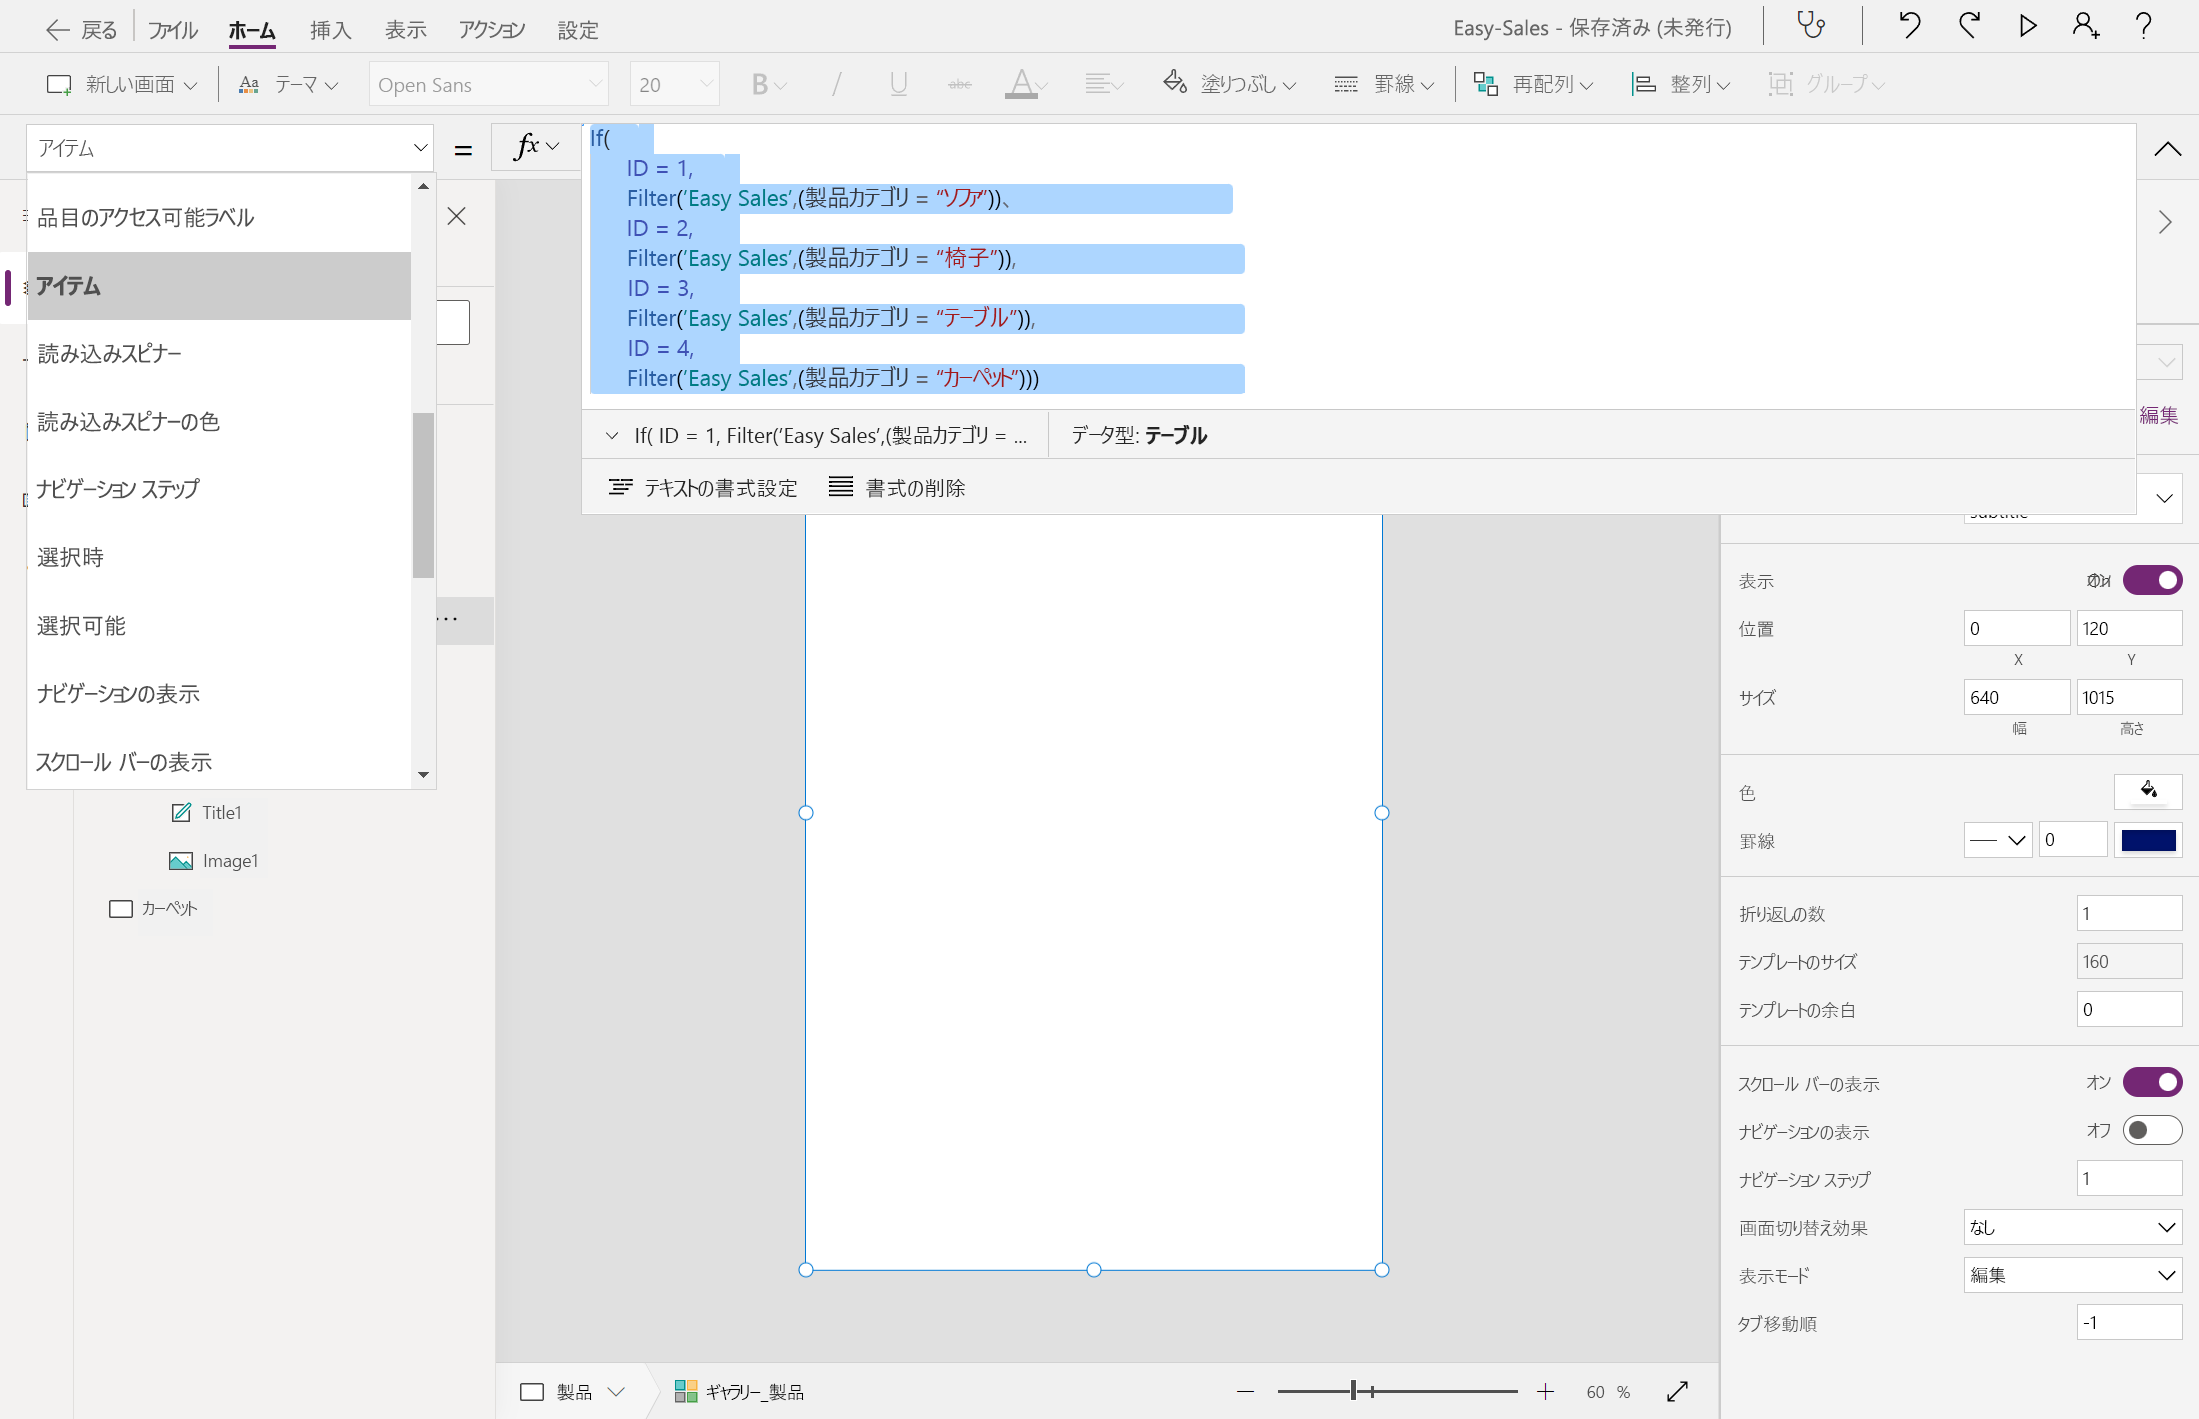The image size is (2199, 1419).
Task: Open the 画面切り替え効果 dropdown
Action: click(x=2072, y=1227)
